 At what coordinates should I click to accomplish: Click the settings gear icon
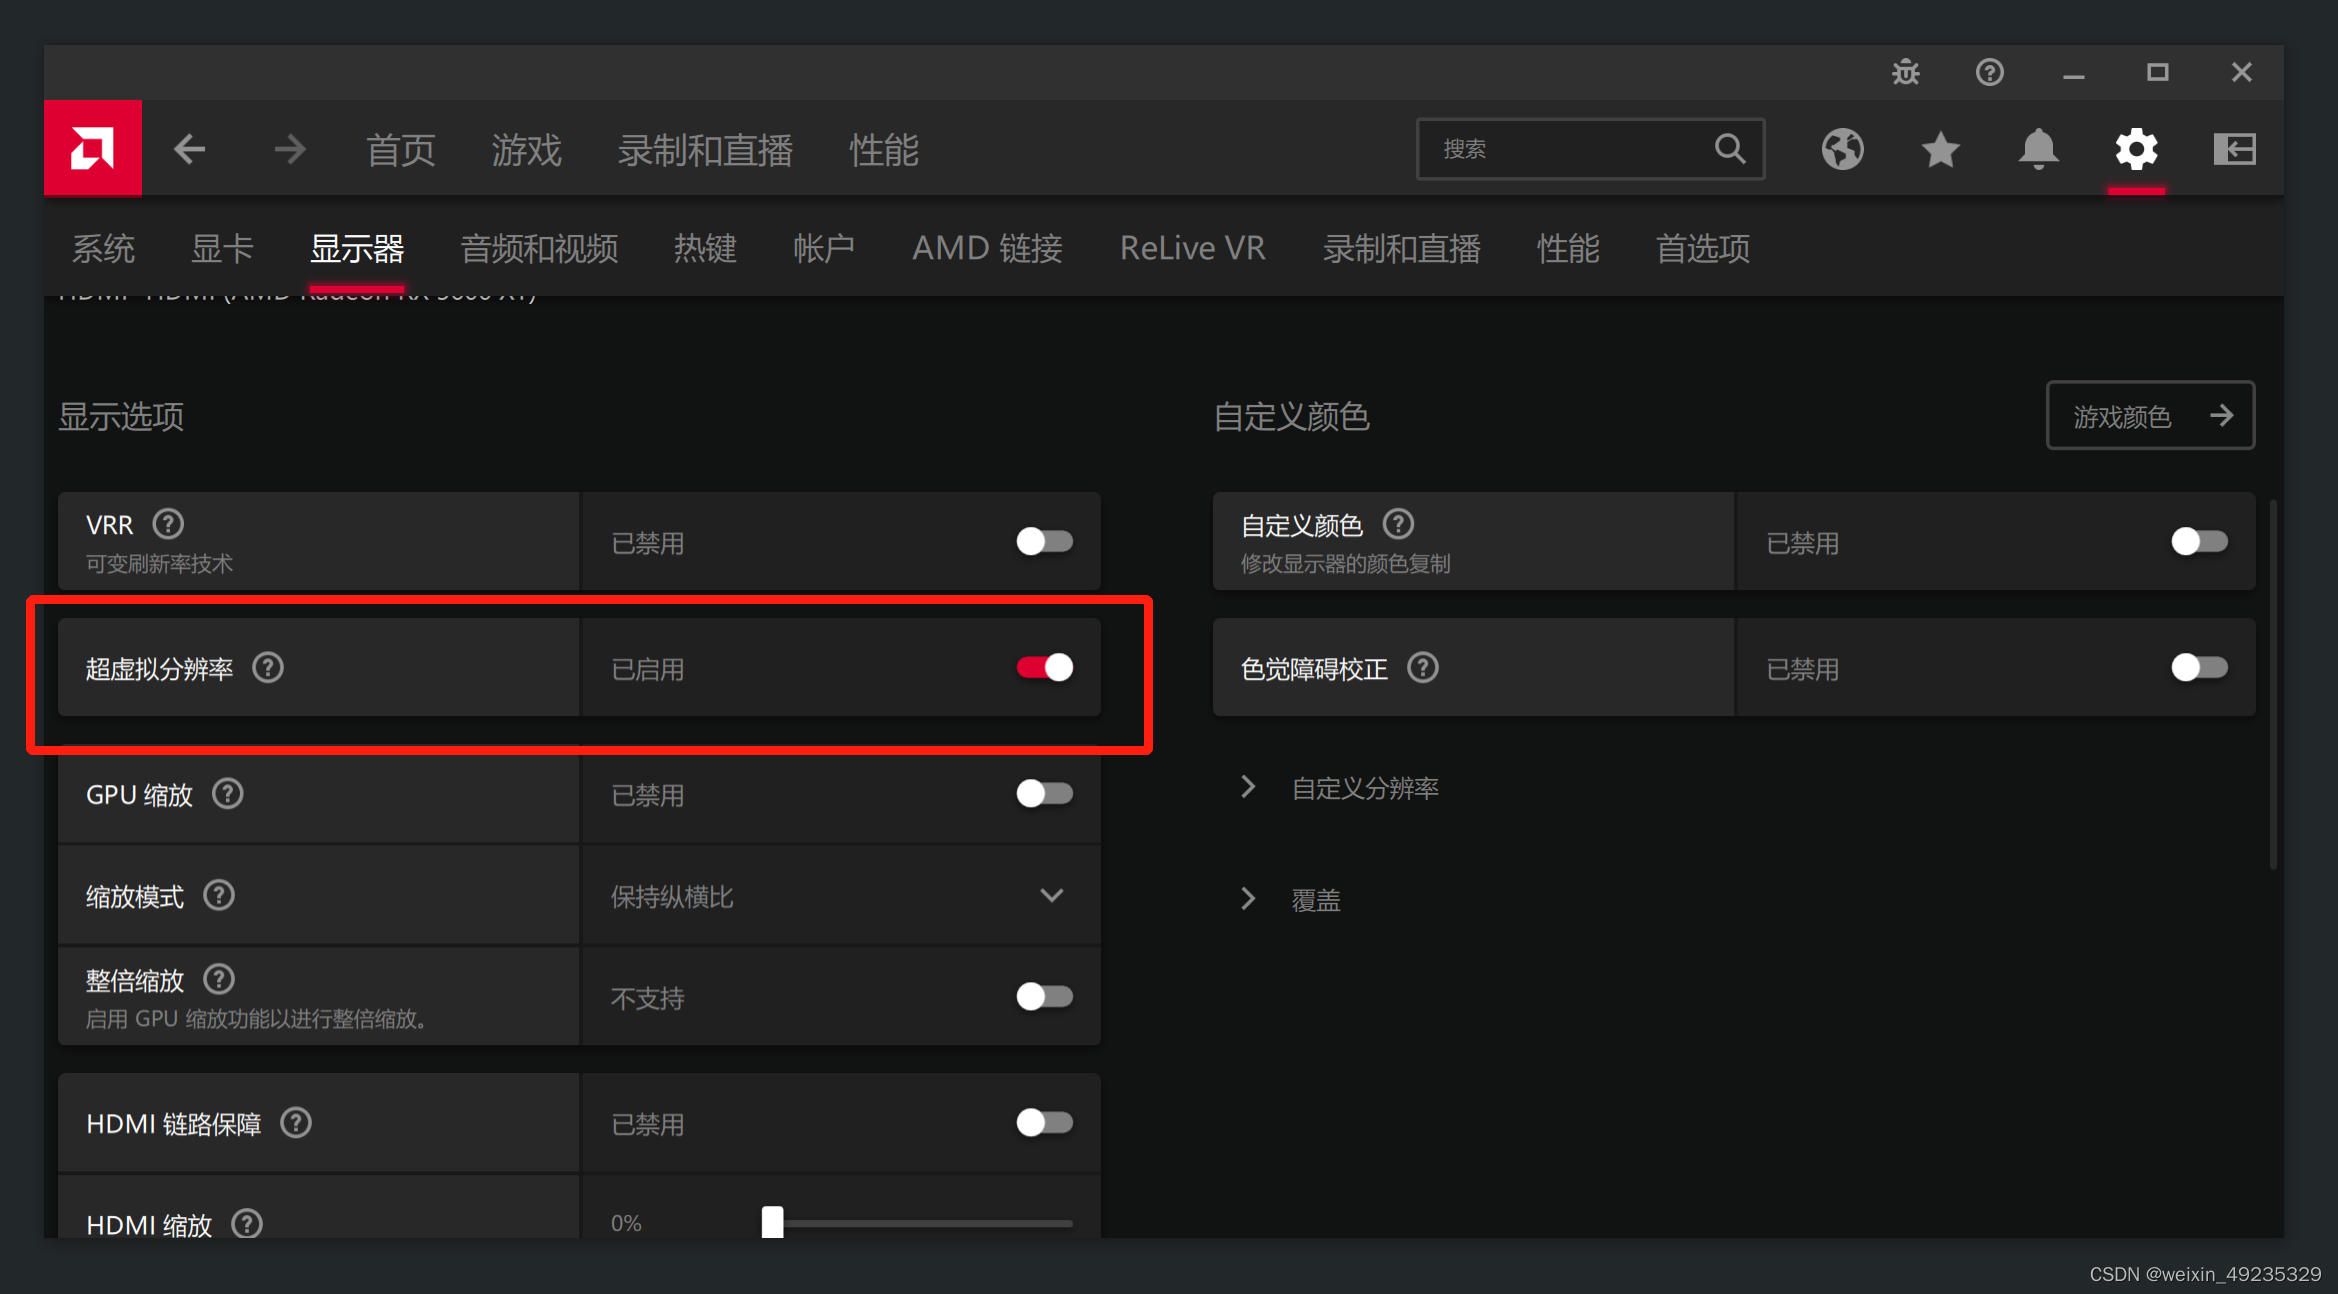(x=2136, y=150)
